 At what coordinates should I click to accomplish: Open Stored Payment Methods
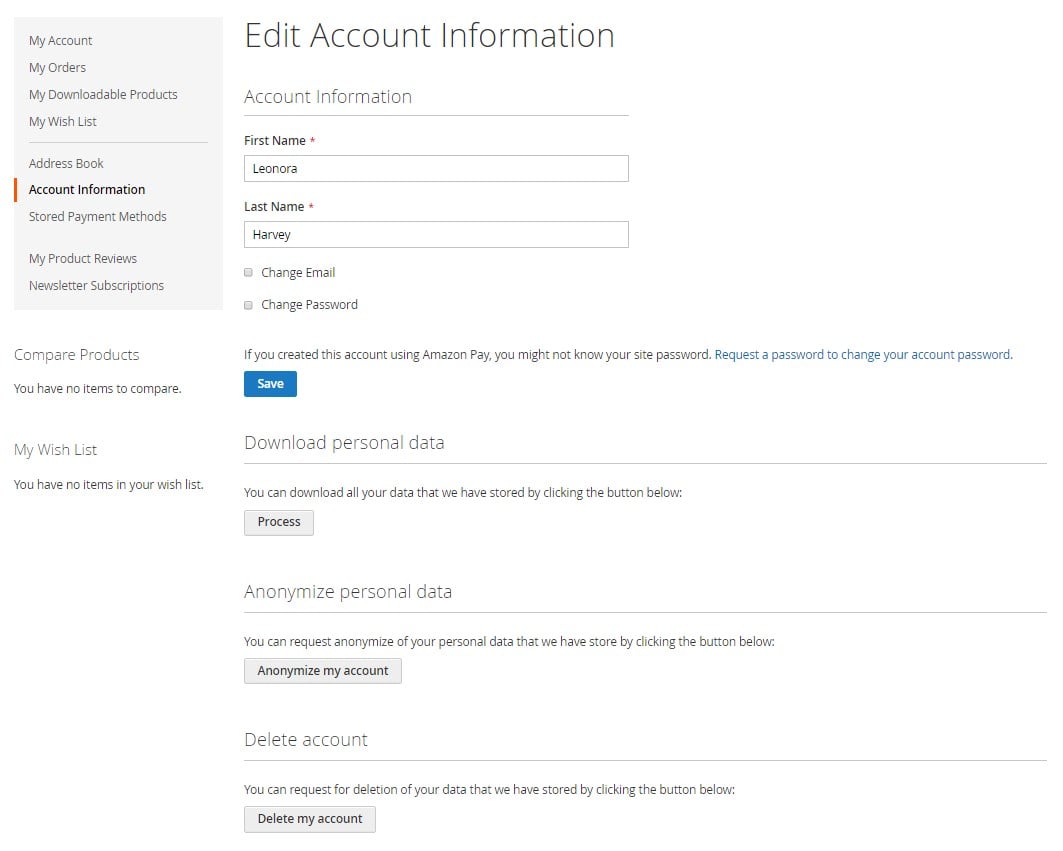98,217
